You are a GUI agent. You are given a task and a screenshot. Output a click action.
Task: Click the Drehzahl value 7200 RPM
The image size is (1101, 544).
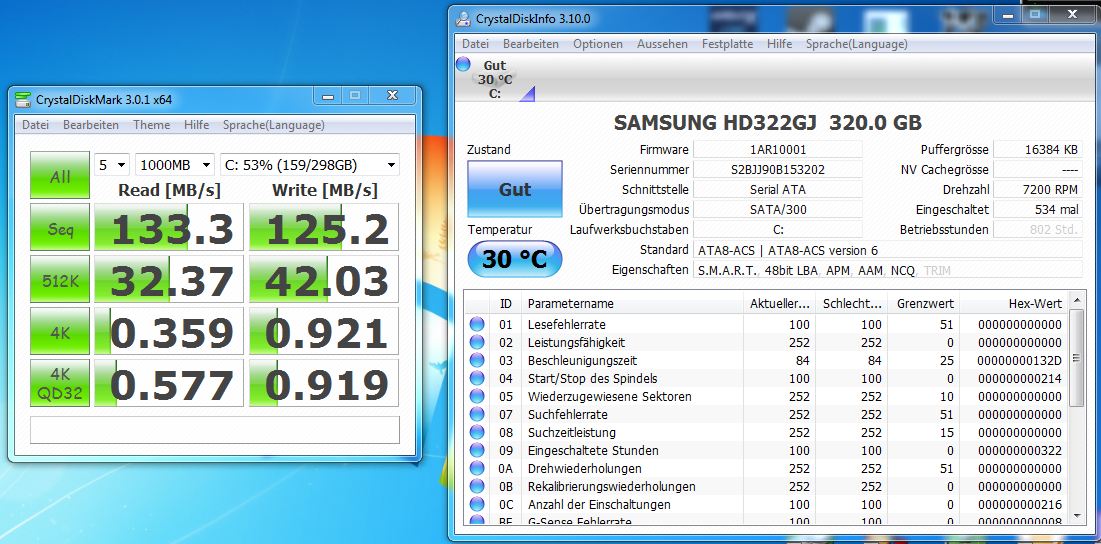1039,190
